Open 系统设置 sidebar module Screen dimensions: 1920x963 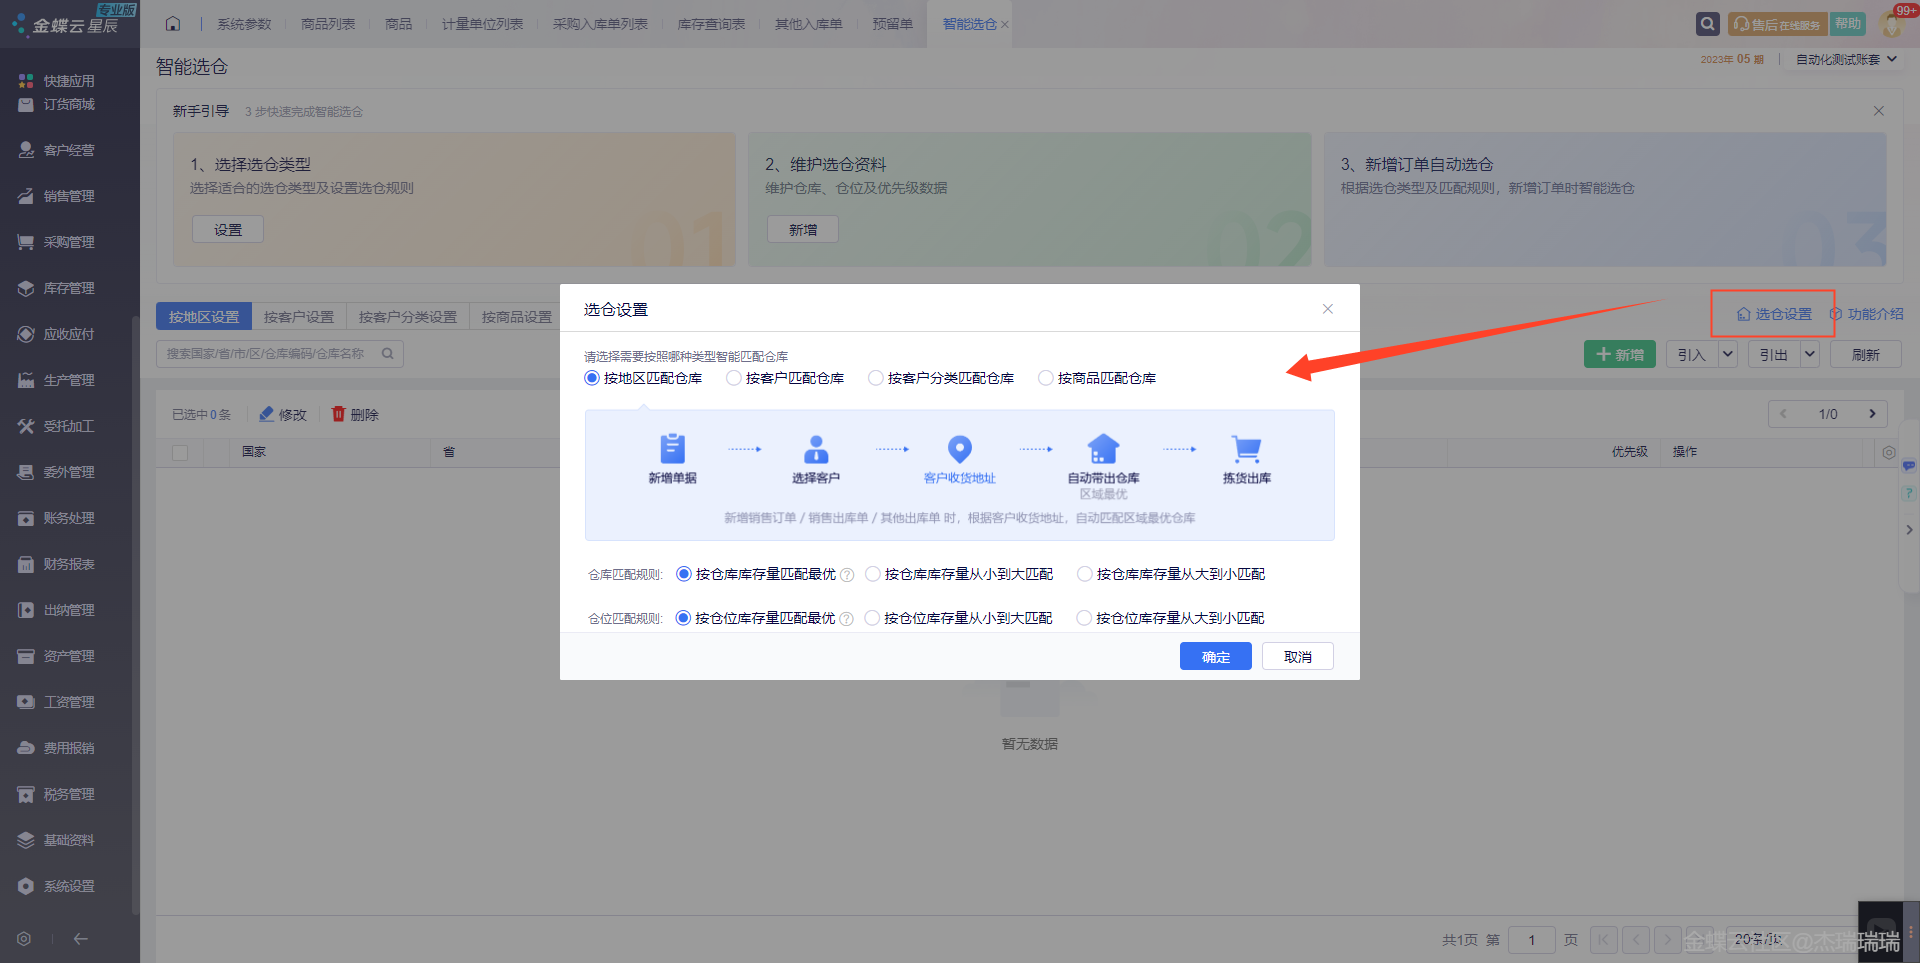pyautogui.click(x=57, y=886)
